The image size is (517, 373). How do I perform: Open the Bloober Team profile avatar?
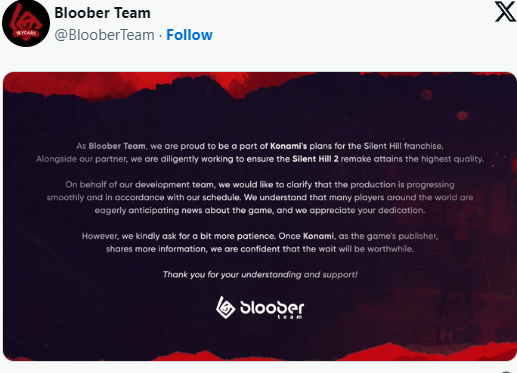tap(26, 23)
